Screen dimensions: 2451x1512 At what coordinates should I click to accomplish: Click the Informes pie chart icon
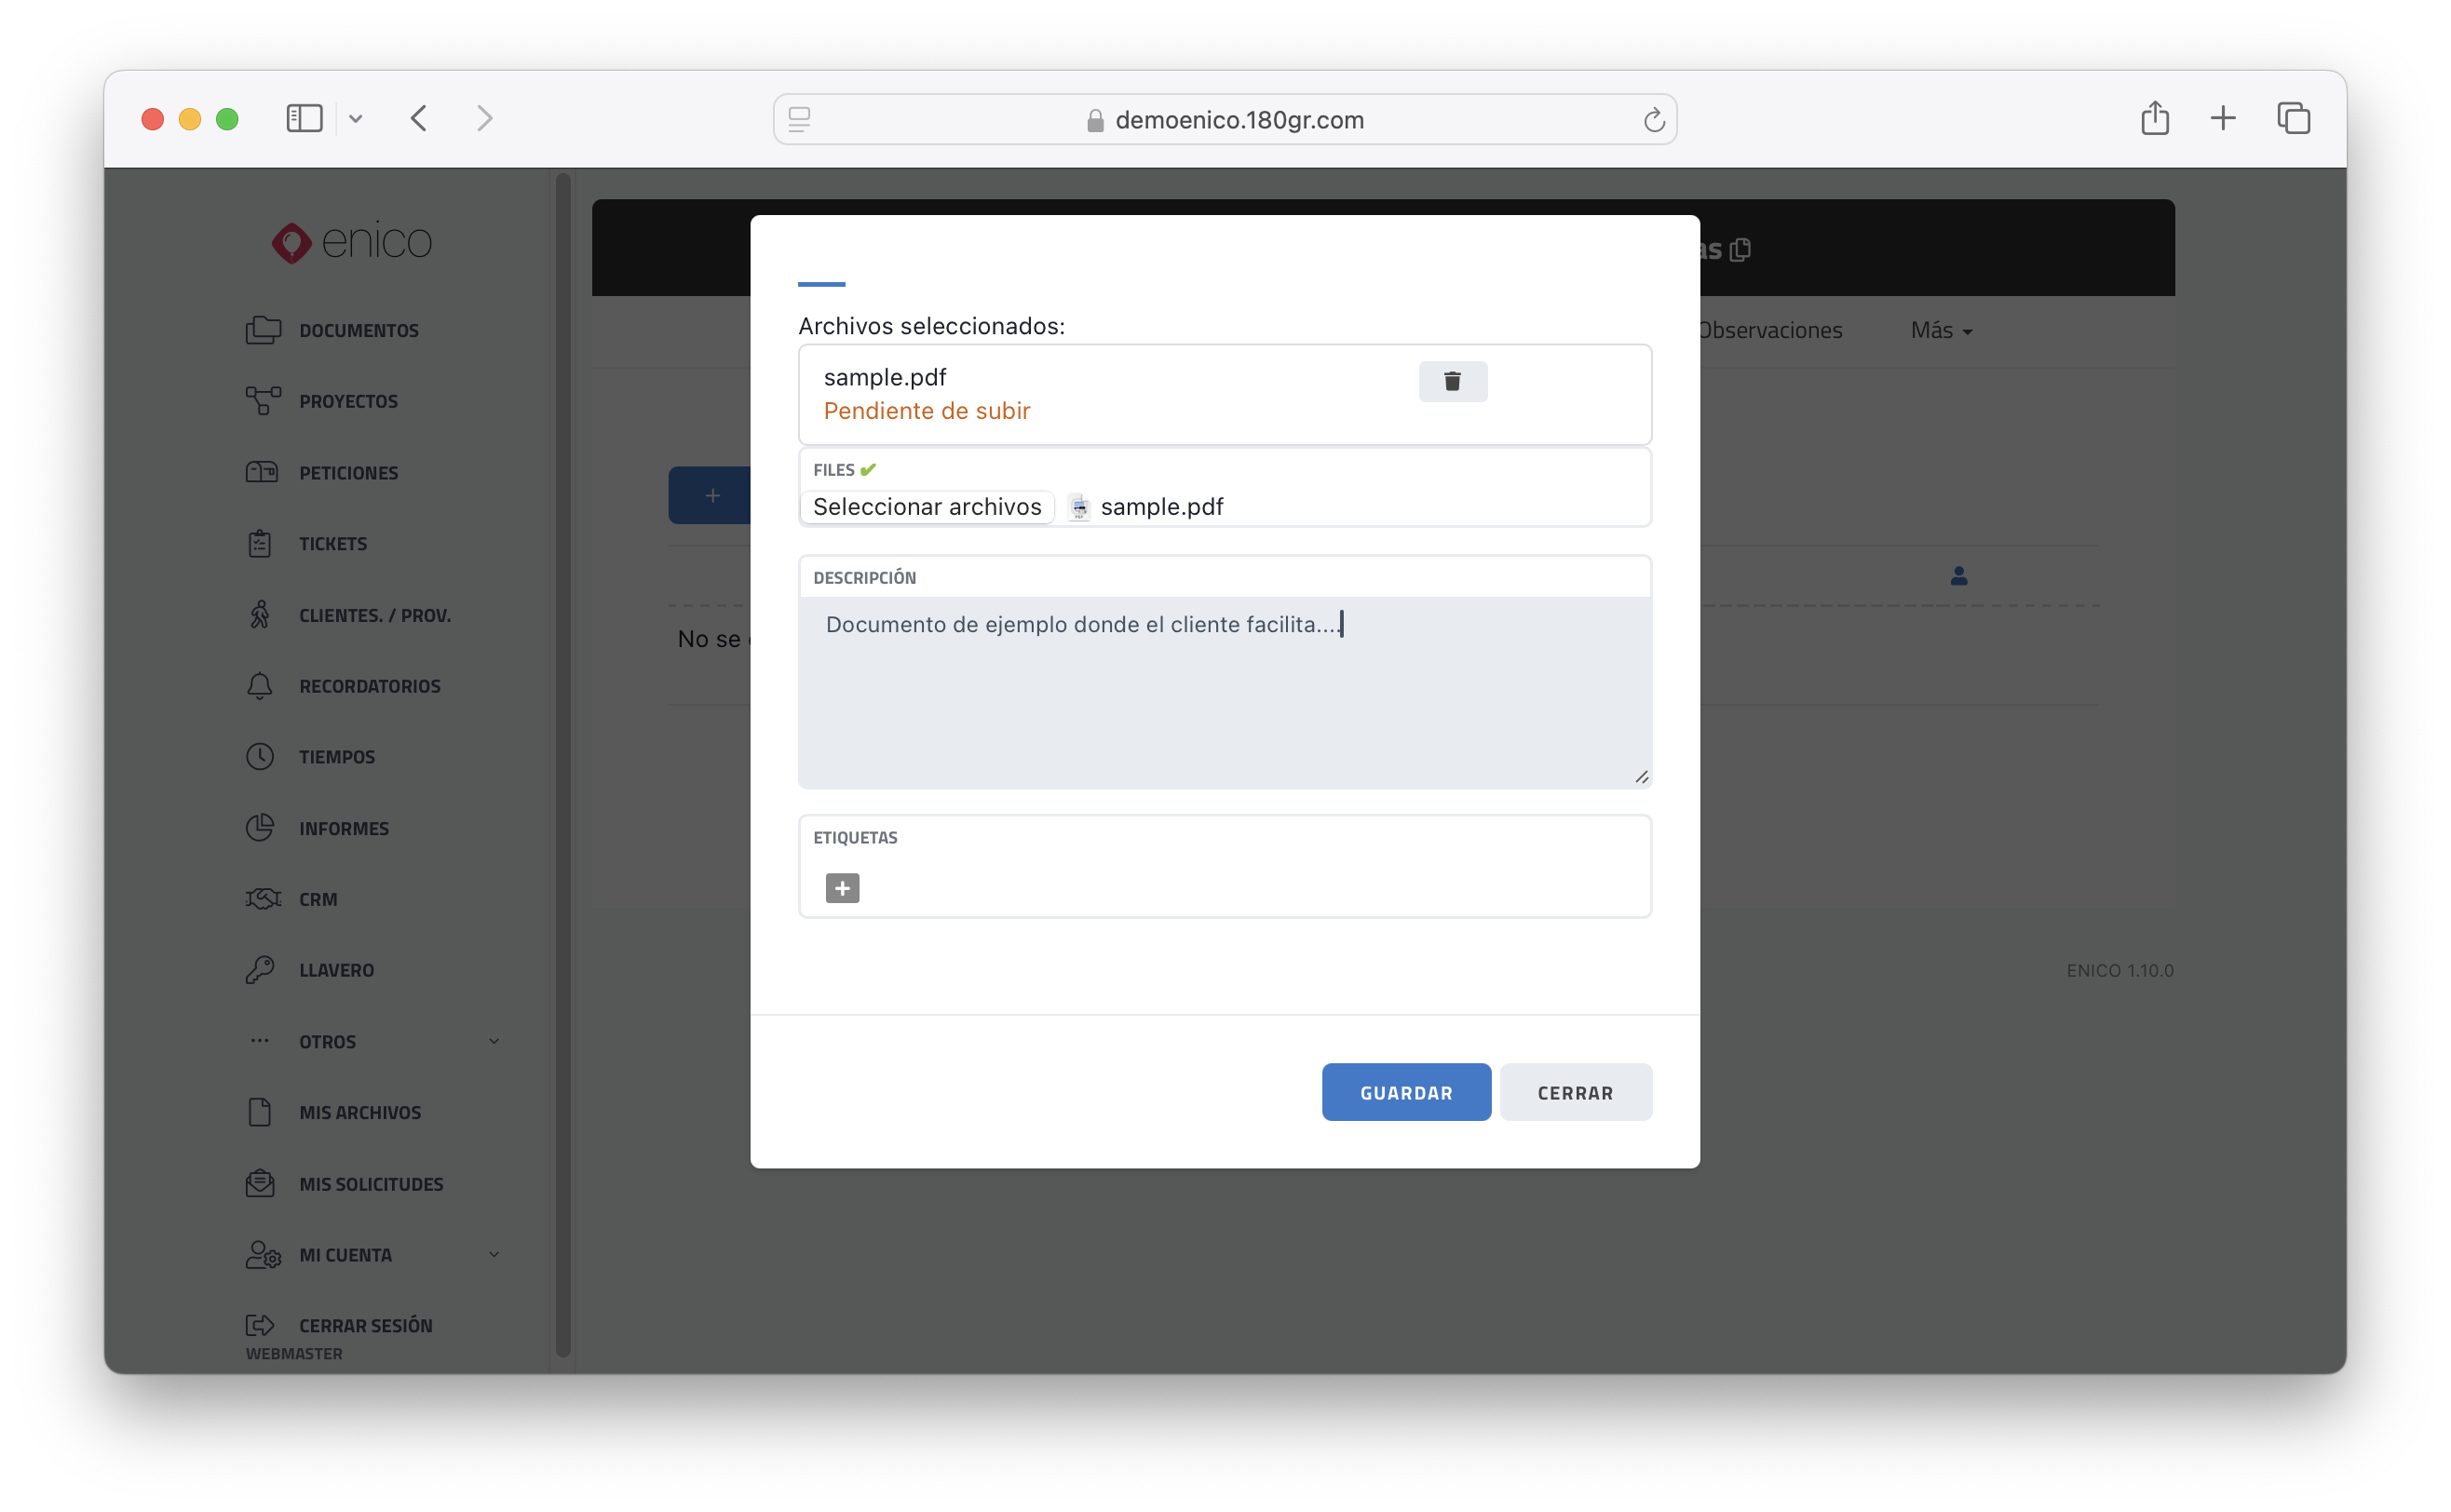260,828
